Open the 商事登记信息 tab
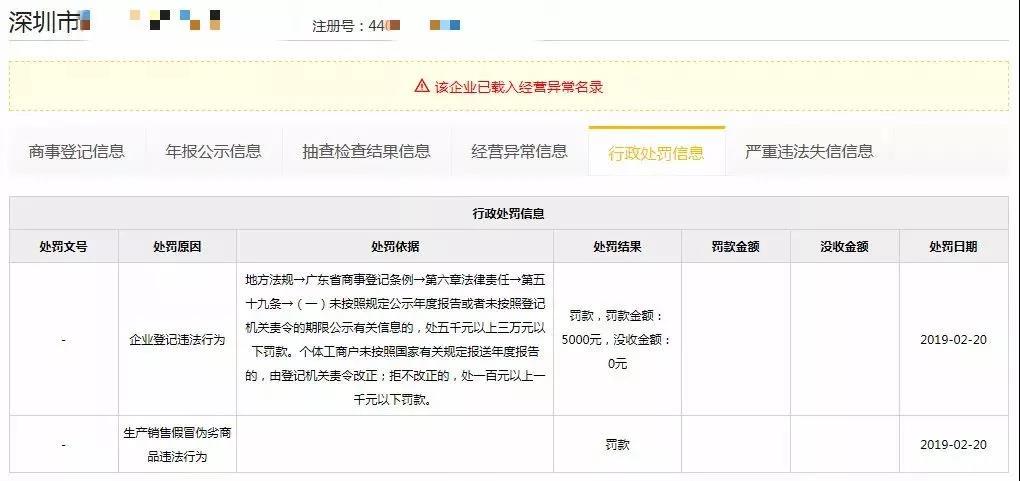The width and height of the screenshot is (1020, 481). coord(77,152)
